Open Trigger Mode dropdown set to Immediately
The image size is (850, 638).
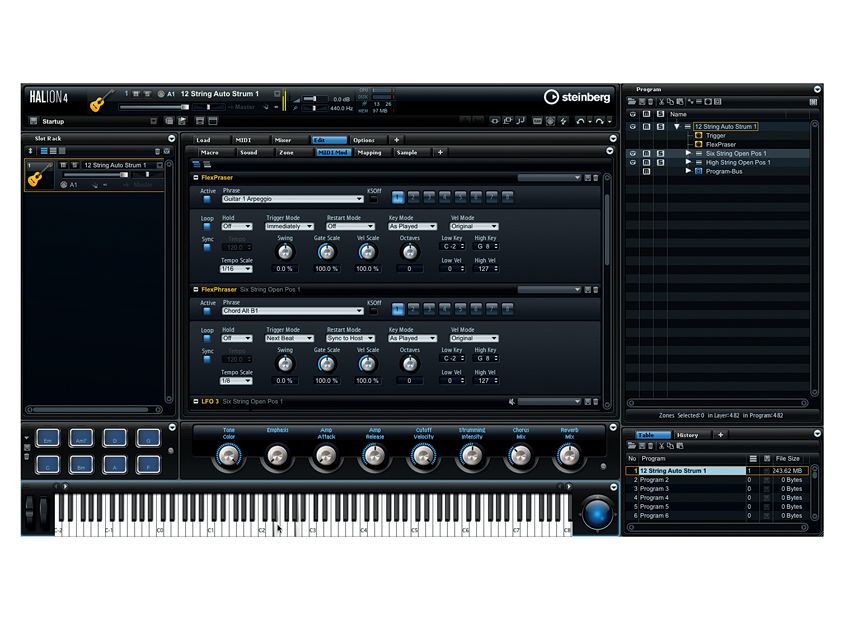click(x=289, y=226)
